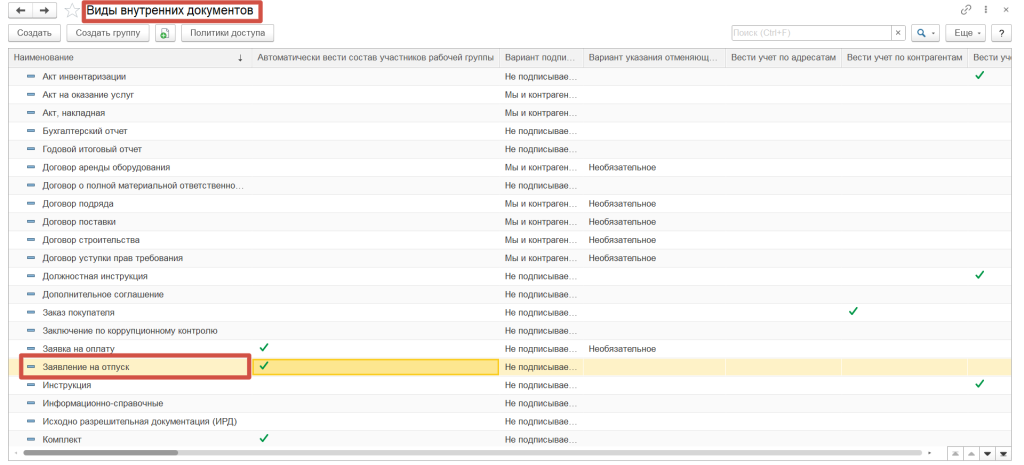This screenshot has width=1024, height=465.
Task: Click the Создать button
Action: 34,33
